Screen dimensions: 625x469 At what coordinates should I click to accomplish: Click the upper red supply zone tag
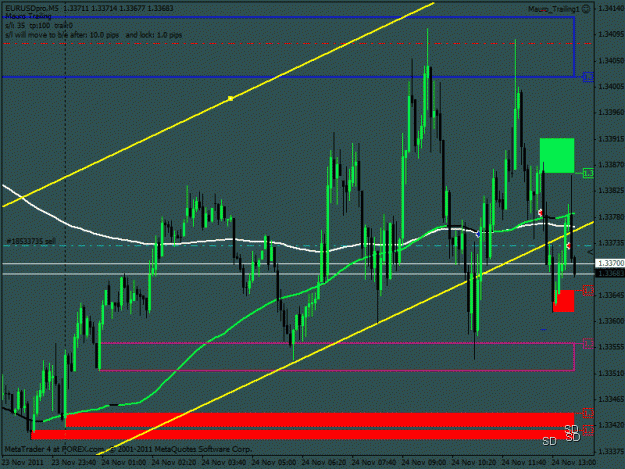coord(588,413)
